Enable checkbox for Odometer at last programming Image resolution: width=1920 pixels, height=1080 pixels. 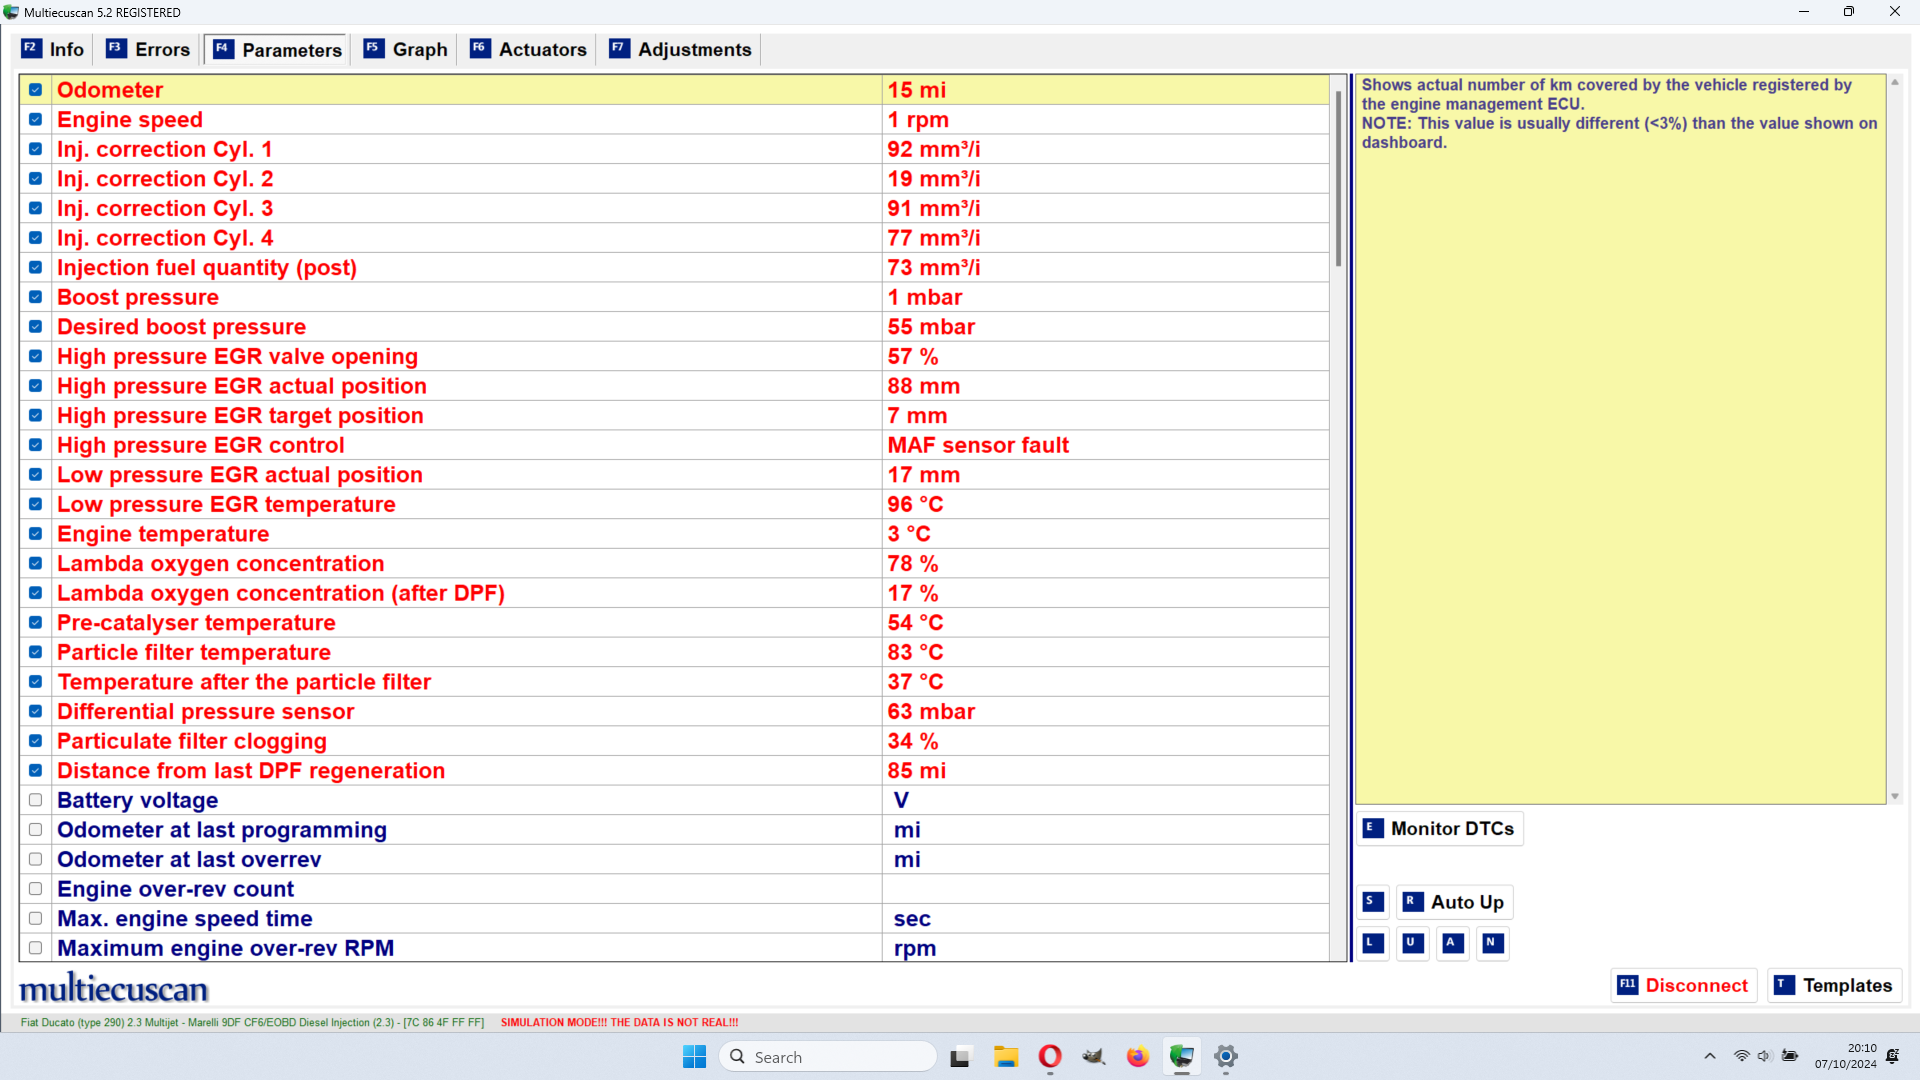tap(34, 829)
